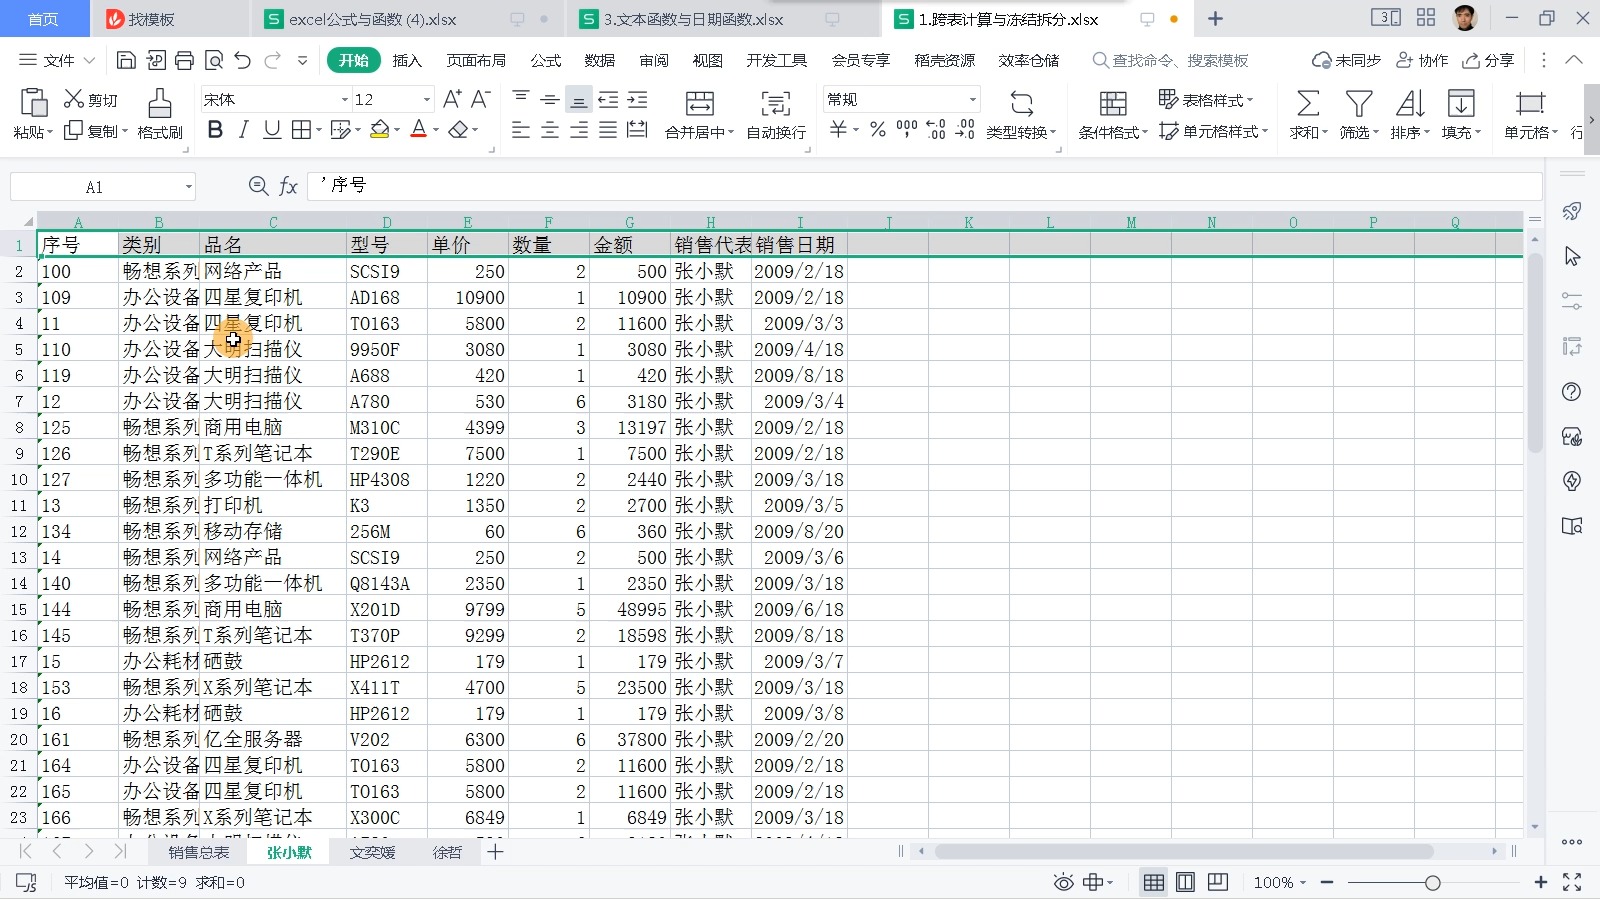This screenshot has height=900, width=1600.
Task: Click the Fill (填充) icon
Action: (x=1461, y=103)
